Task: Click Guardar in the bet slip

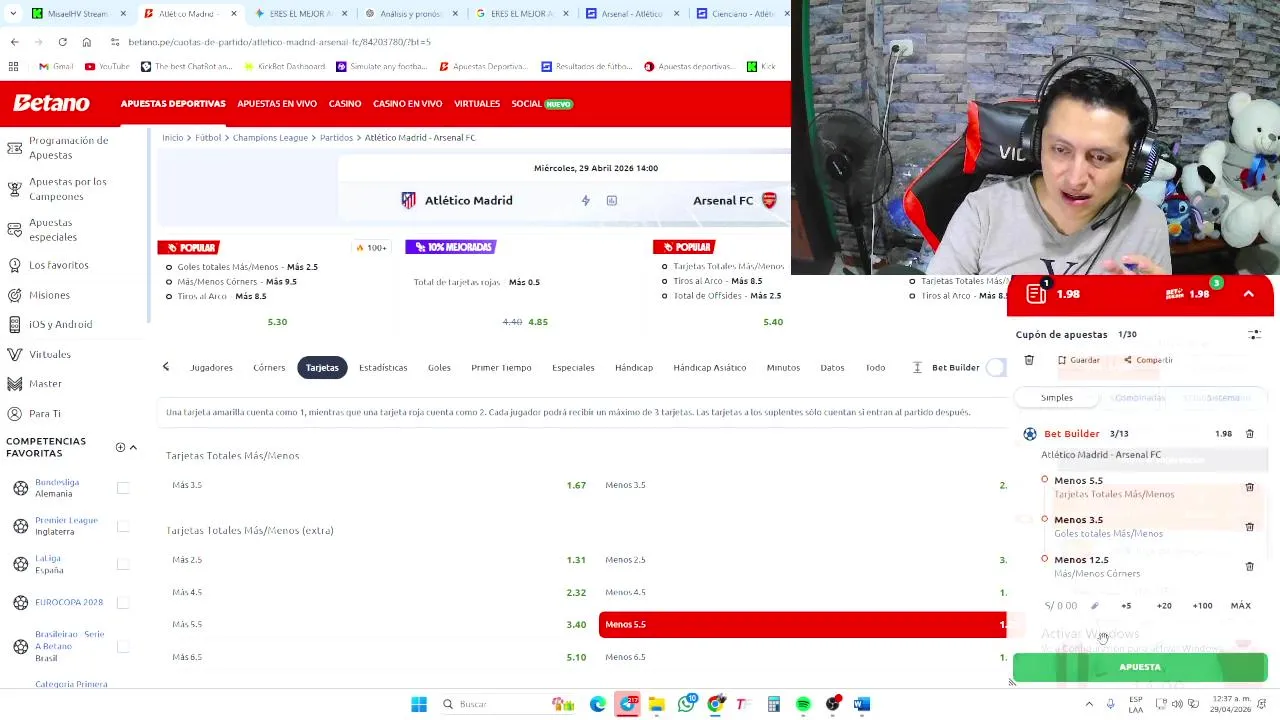Action: (x=1079, y=360)
